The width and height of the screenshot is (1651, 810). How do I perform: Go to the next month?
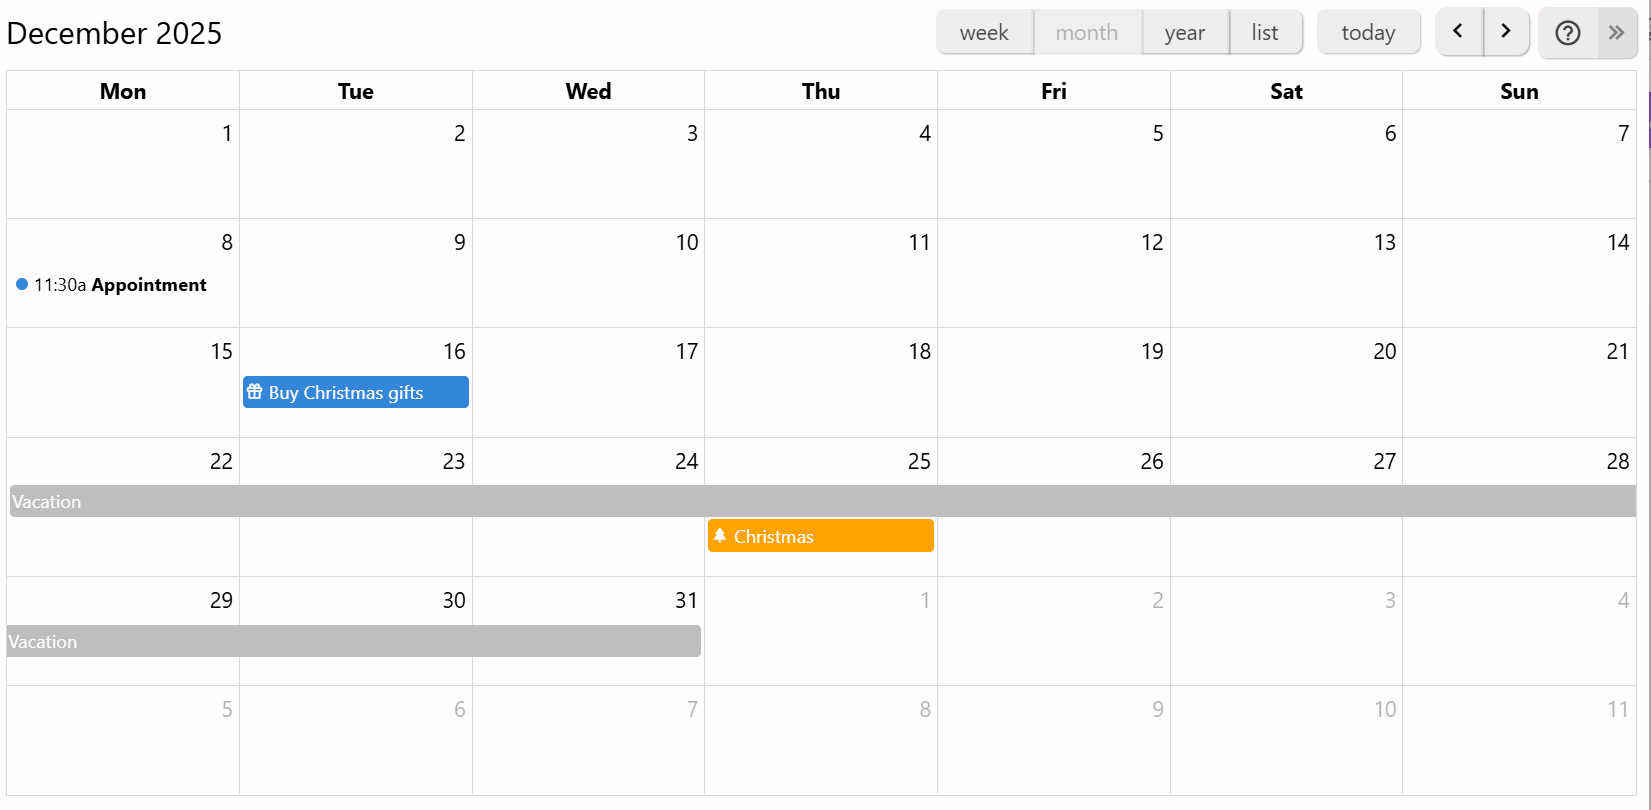point(1506,32)
